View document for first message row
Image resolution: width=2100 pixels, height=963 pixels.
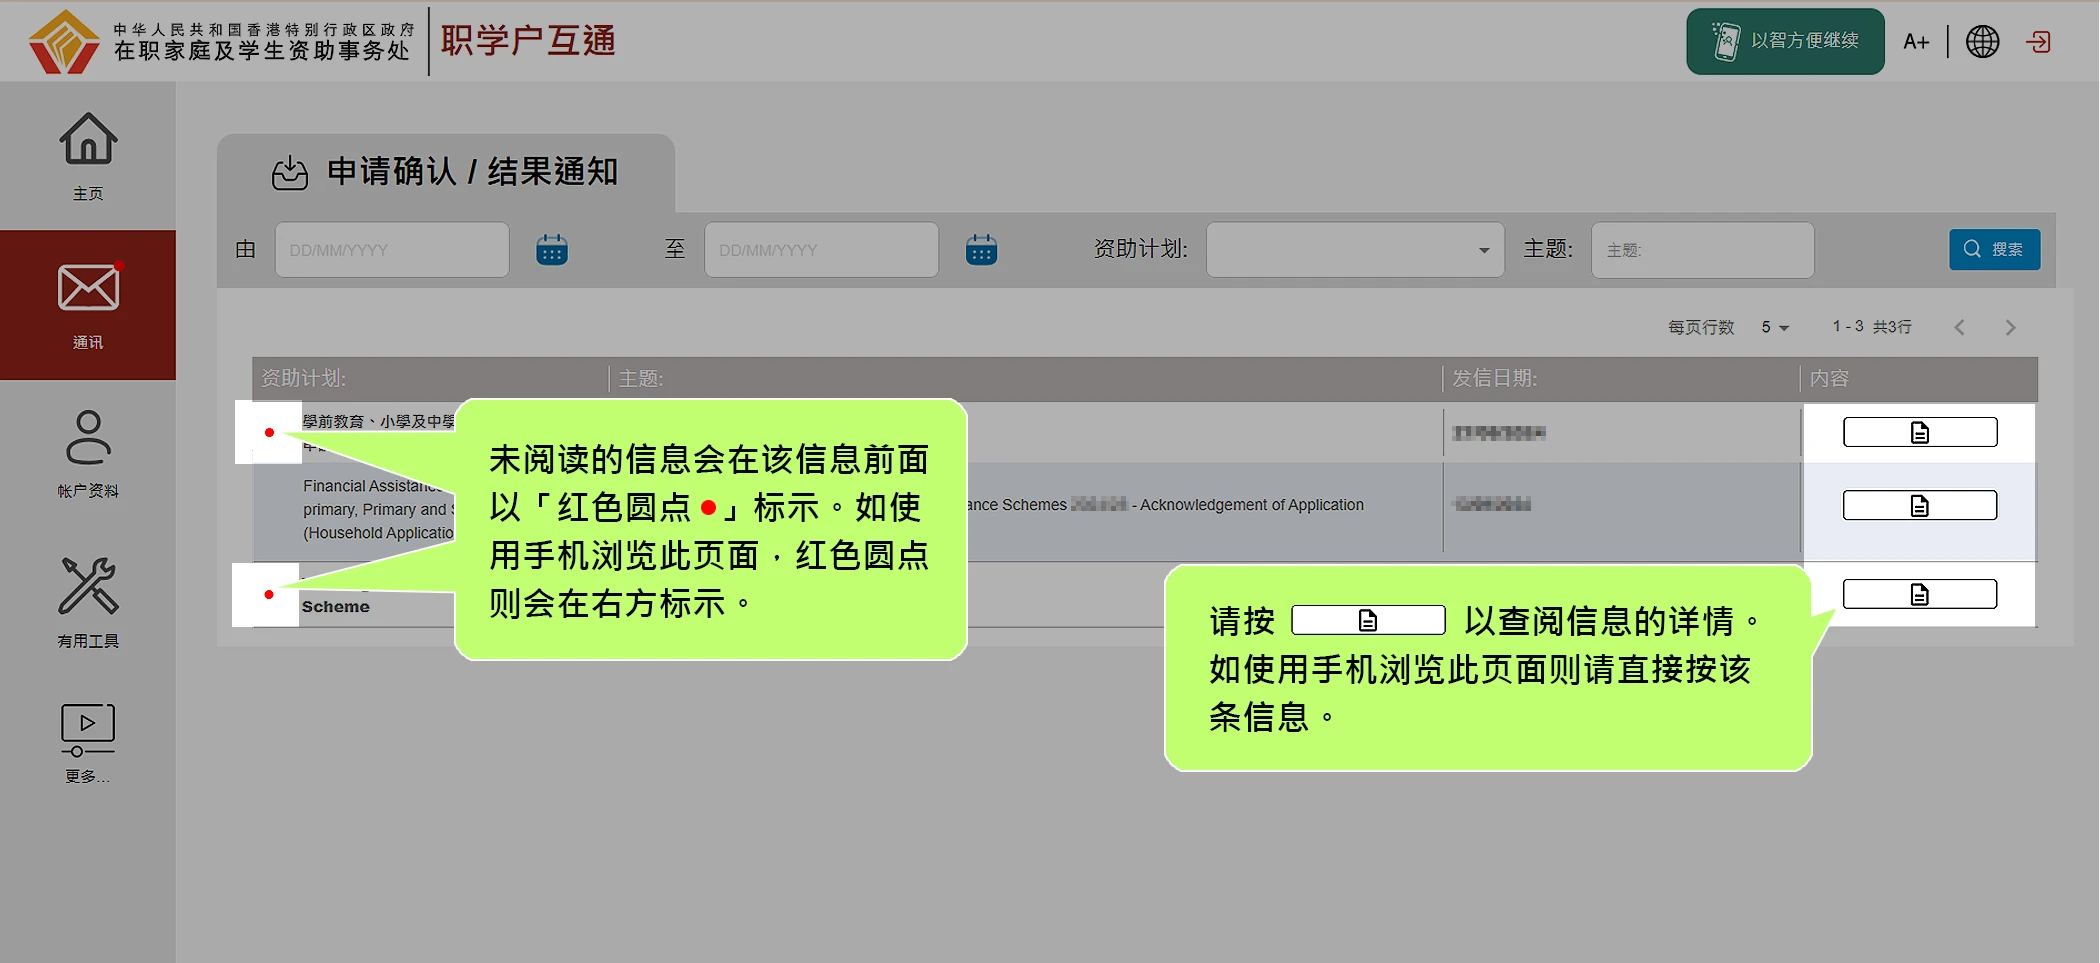[1919, 432]
